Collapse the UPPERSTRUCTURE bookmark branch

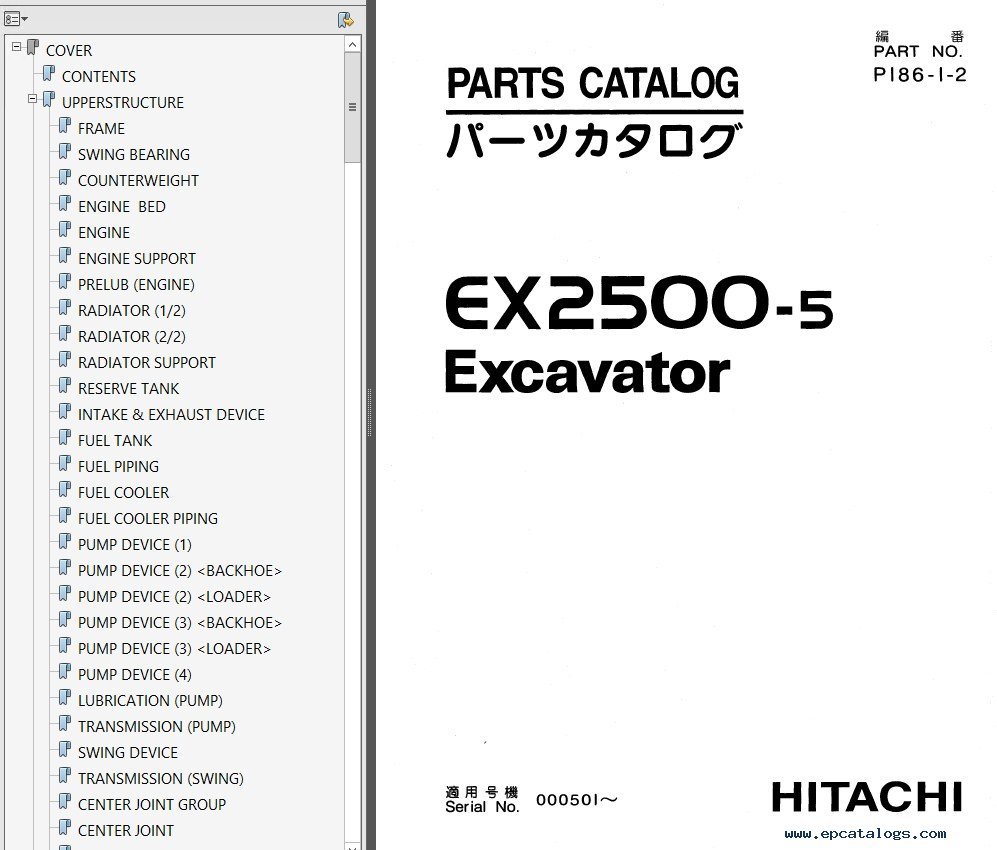32,99
